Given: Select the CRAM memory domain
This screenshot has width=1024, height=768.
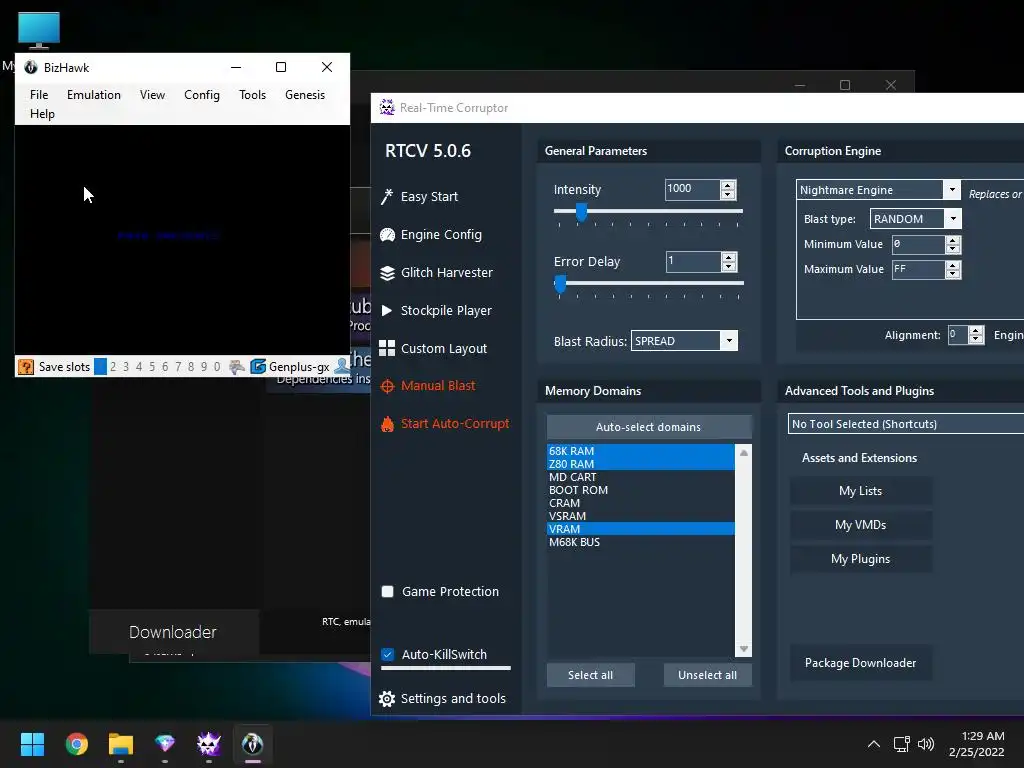Looking at the screenshot, I should [641, 503].
